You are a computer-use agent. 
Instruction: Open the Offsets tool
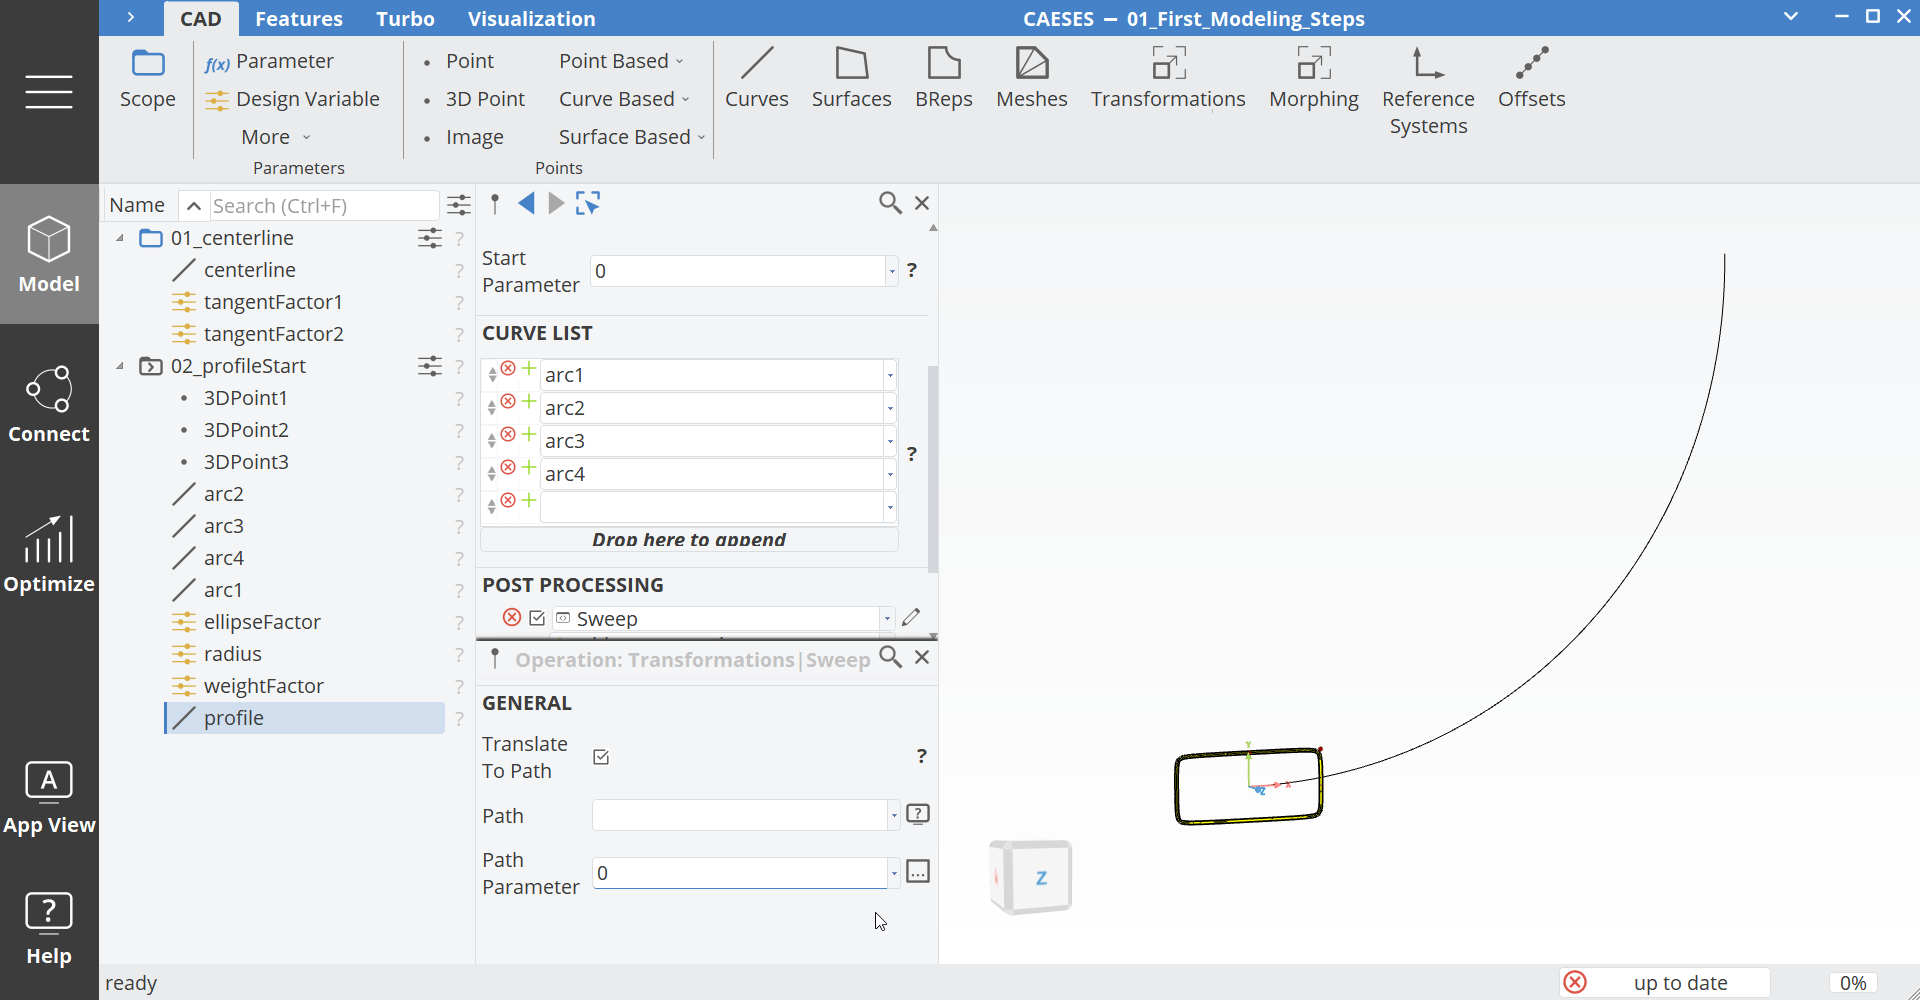click(x=1531, y=78)
